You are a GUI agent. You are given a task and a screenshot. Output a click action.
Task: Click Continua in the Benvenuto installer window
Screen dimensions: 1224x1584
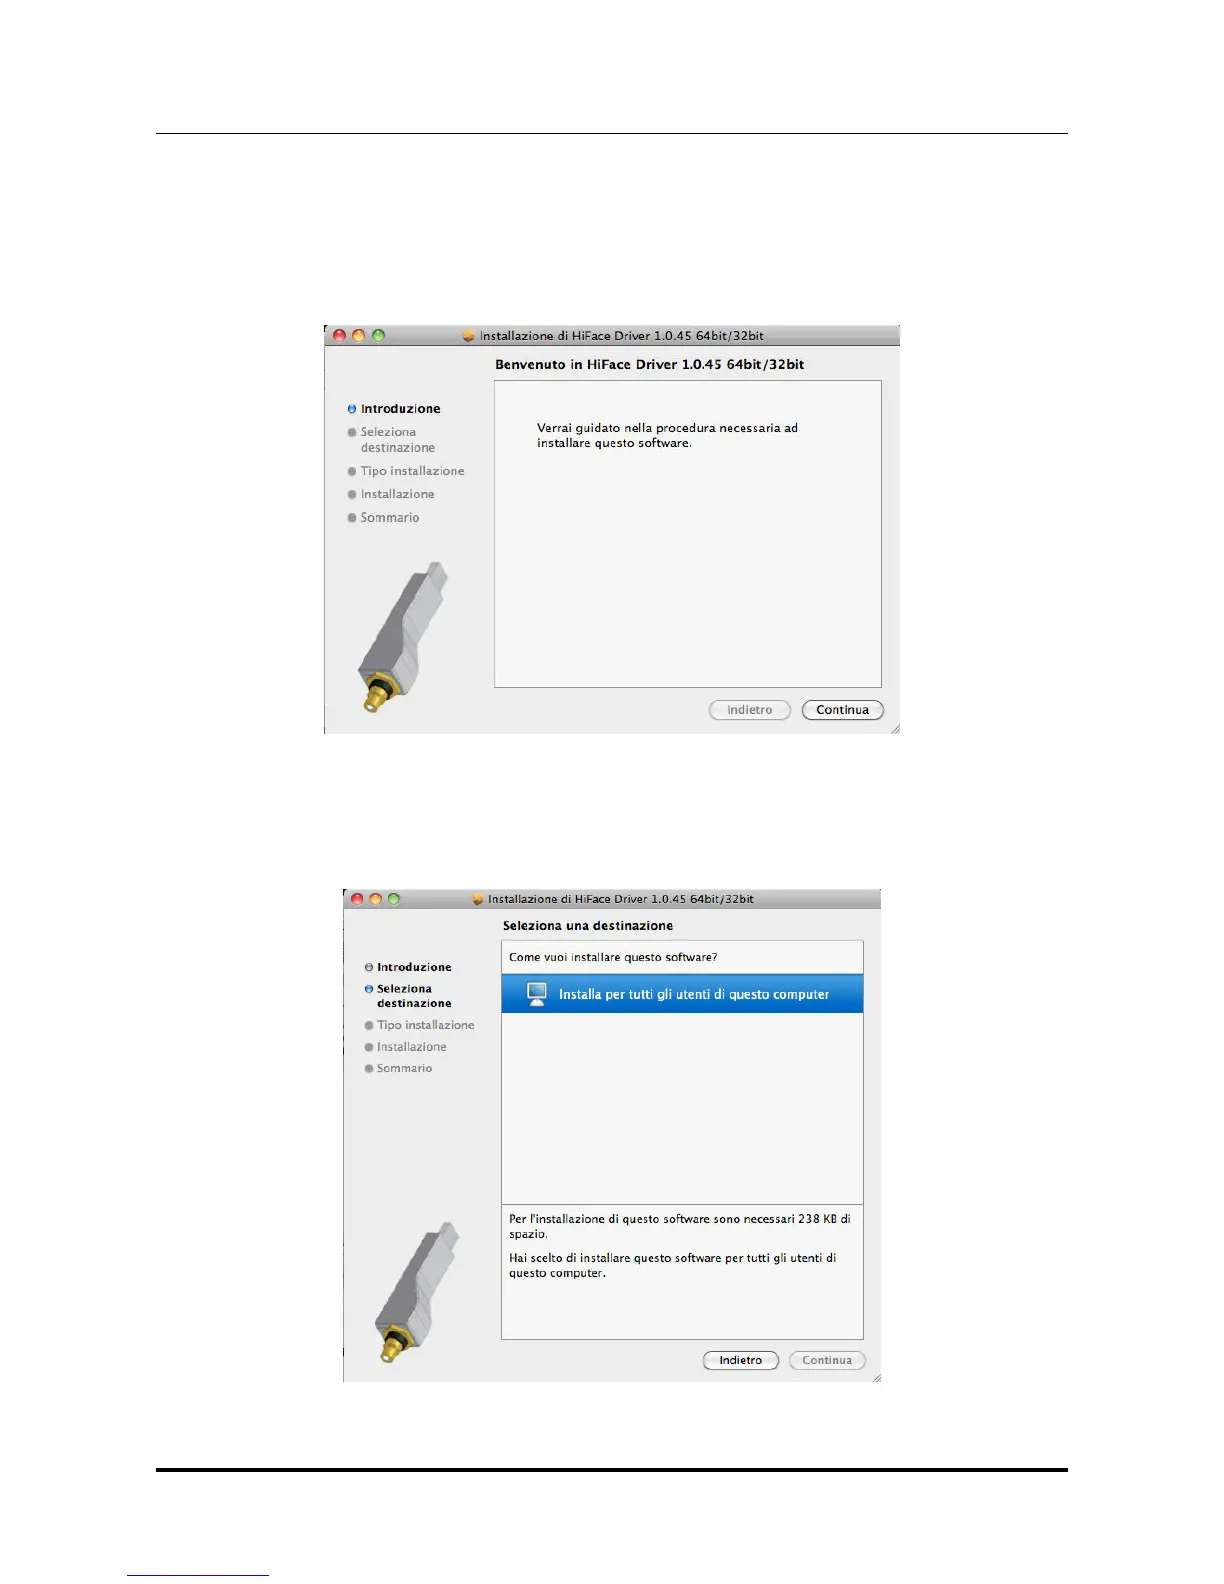[x=843, y=710]
